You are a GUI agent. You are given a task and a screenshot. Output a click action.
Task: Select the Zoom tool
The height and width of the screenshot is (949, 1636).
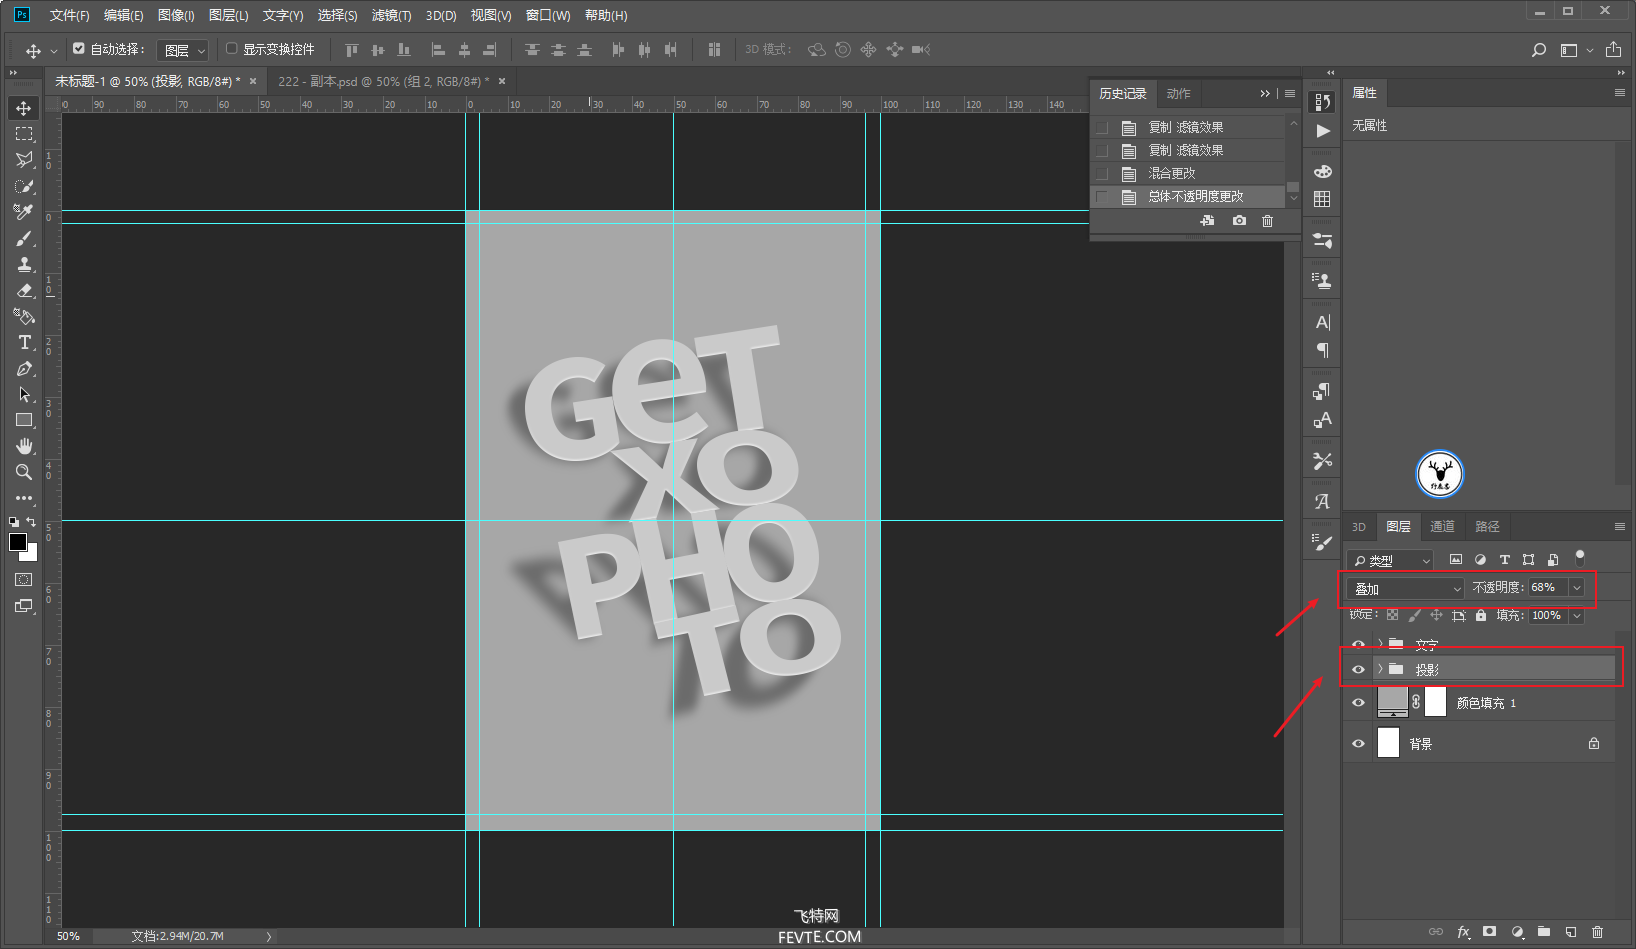(x=24, y=472)
